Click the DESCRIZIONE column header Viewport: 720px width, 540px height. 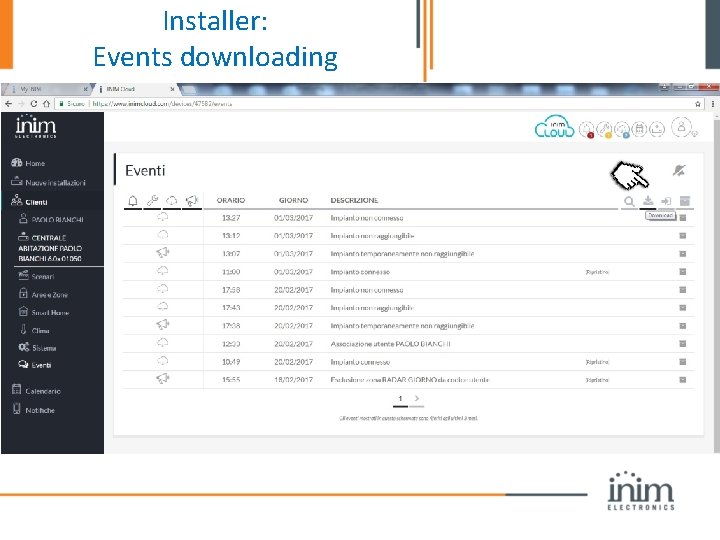point(354,200)
